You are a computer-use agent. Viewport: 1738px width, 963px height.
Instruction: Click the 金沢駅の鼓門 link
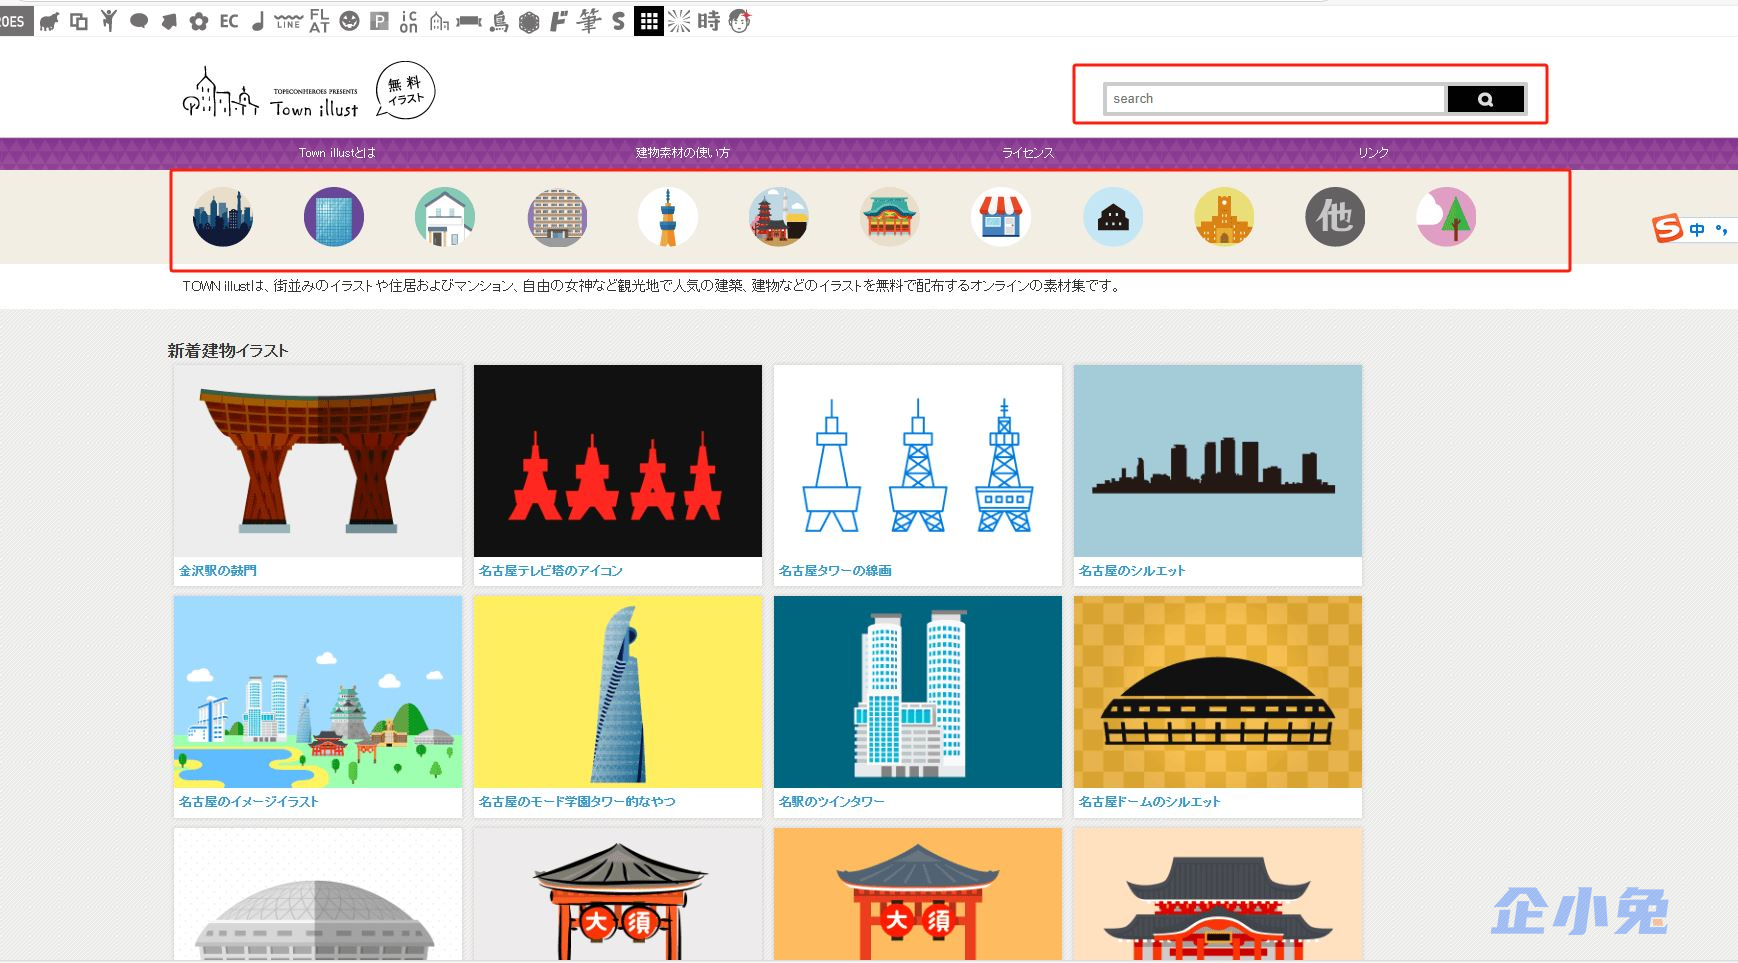(x=218, y=571)
